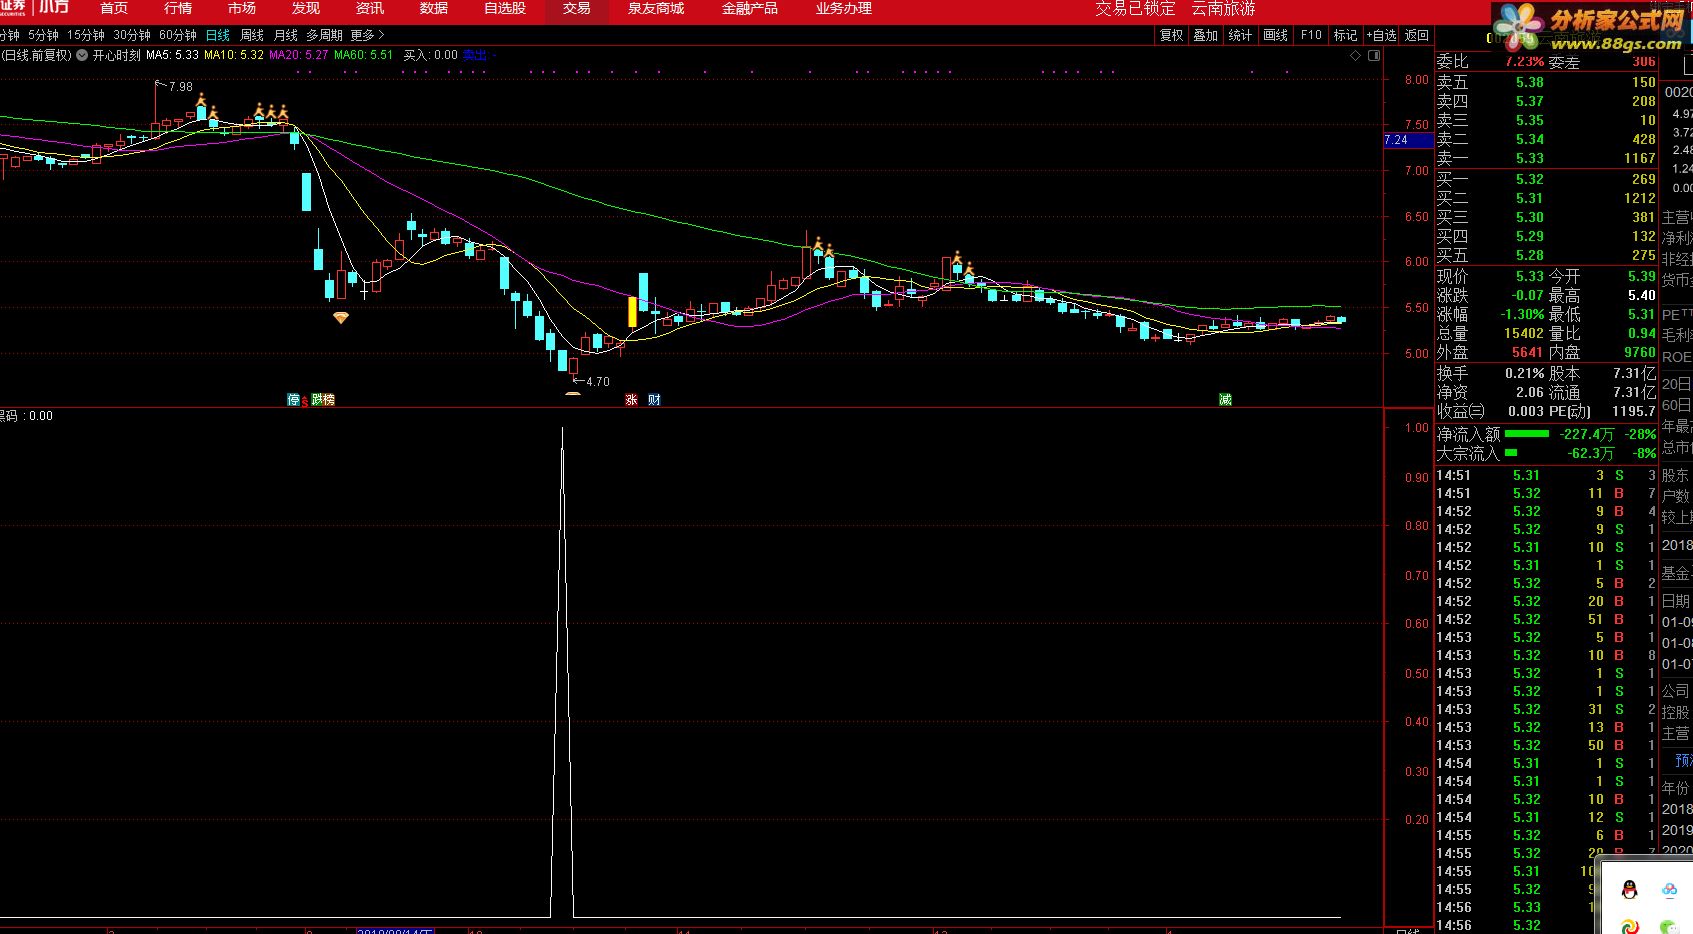Click the 7.24 price axis marker
Viewport: 1693px width, 934px height.
click(x=1407, y=140)
